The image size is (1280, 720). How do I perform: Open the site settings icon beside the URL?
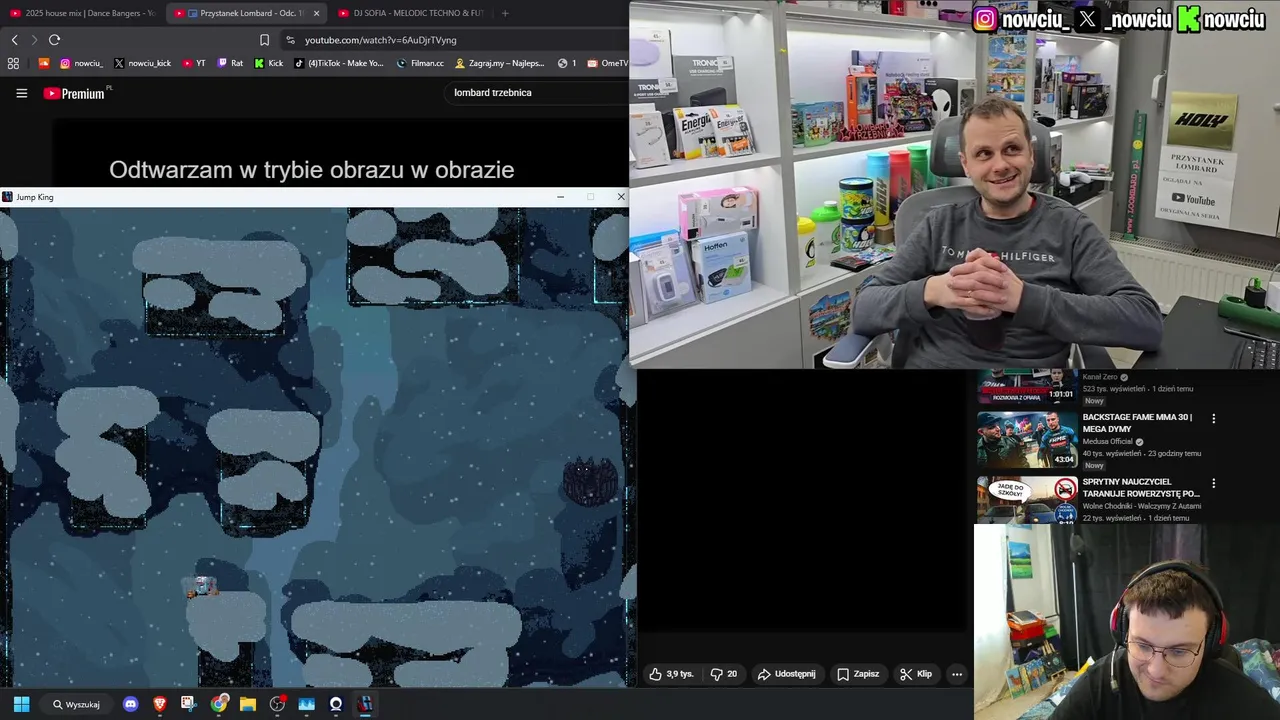point(290,40)
